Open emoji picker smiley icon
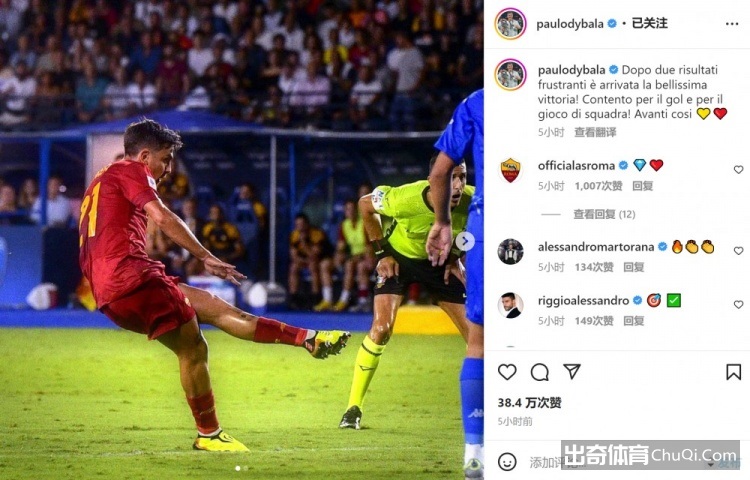The image size is (750, 480). (507, 462)
